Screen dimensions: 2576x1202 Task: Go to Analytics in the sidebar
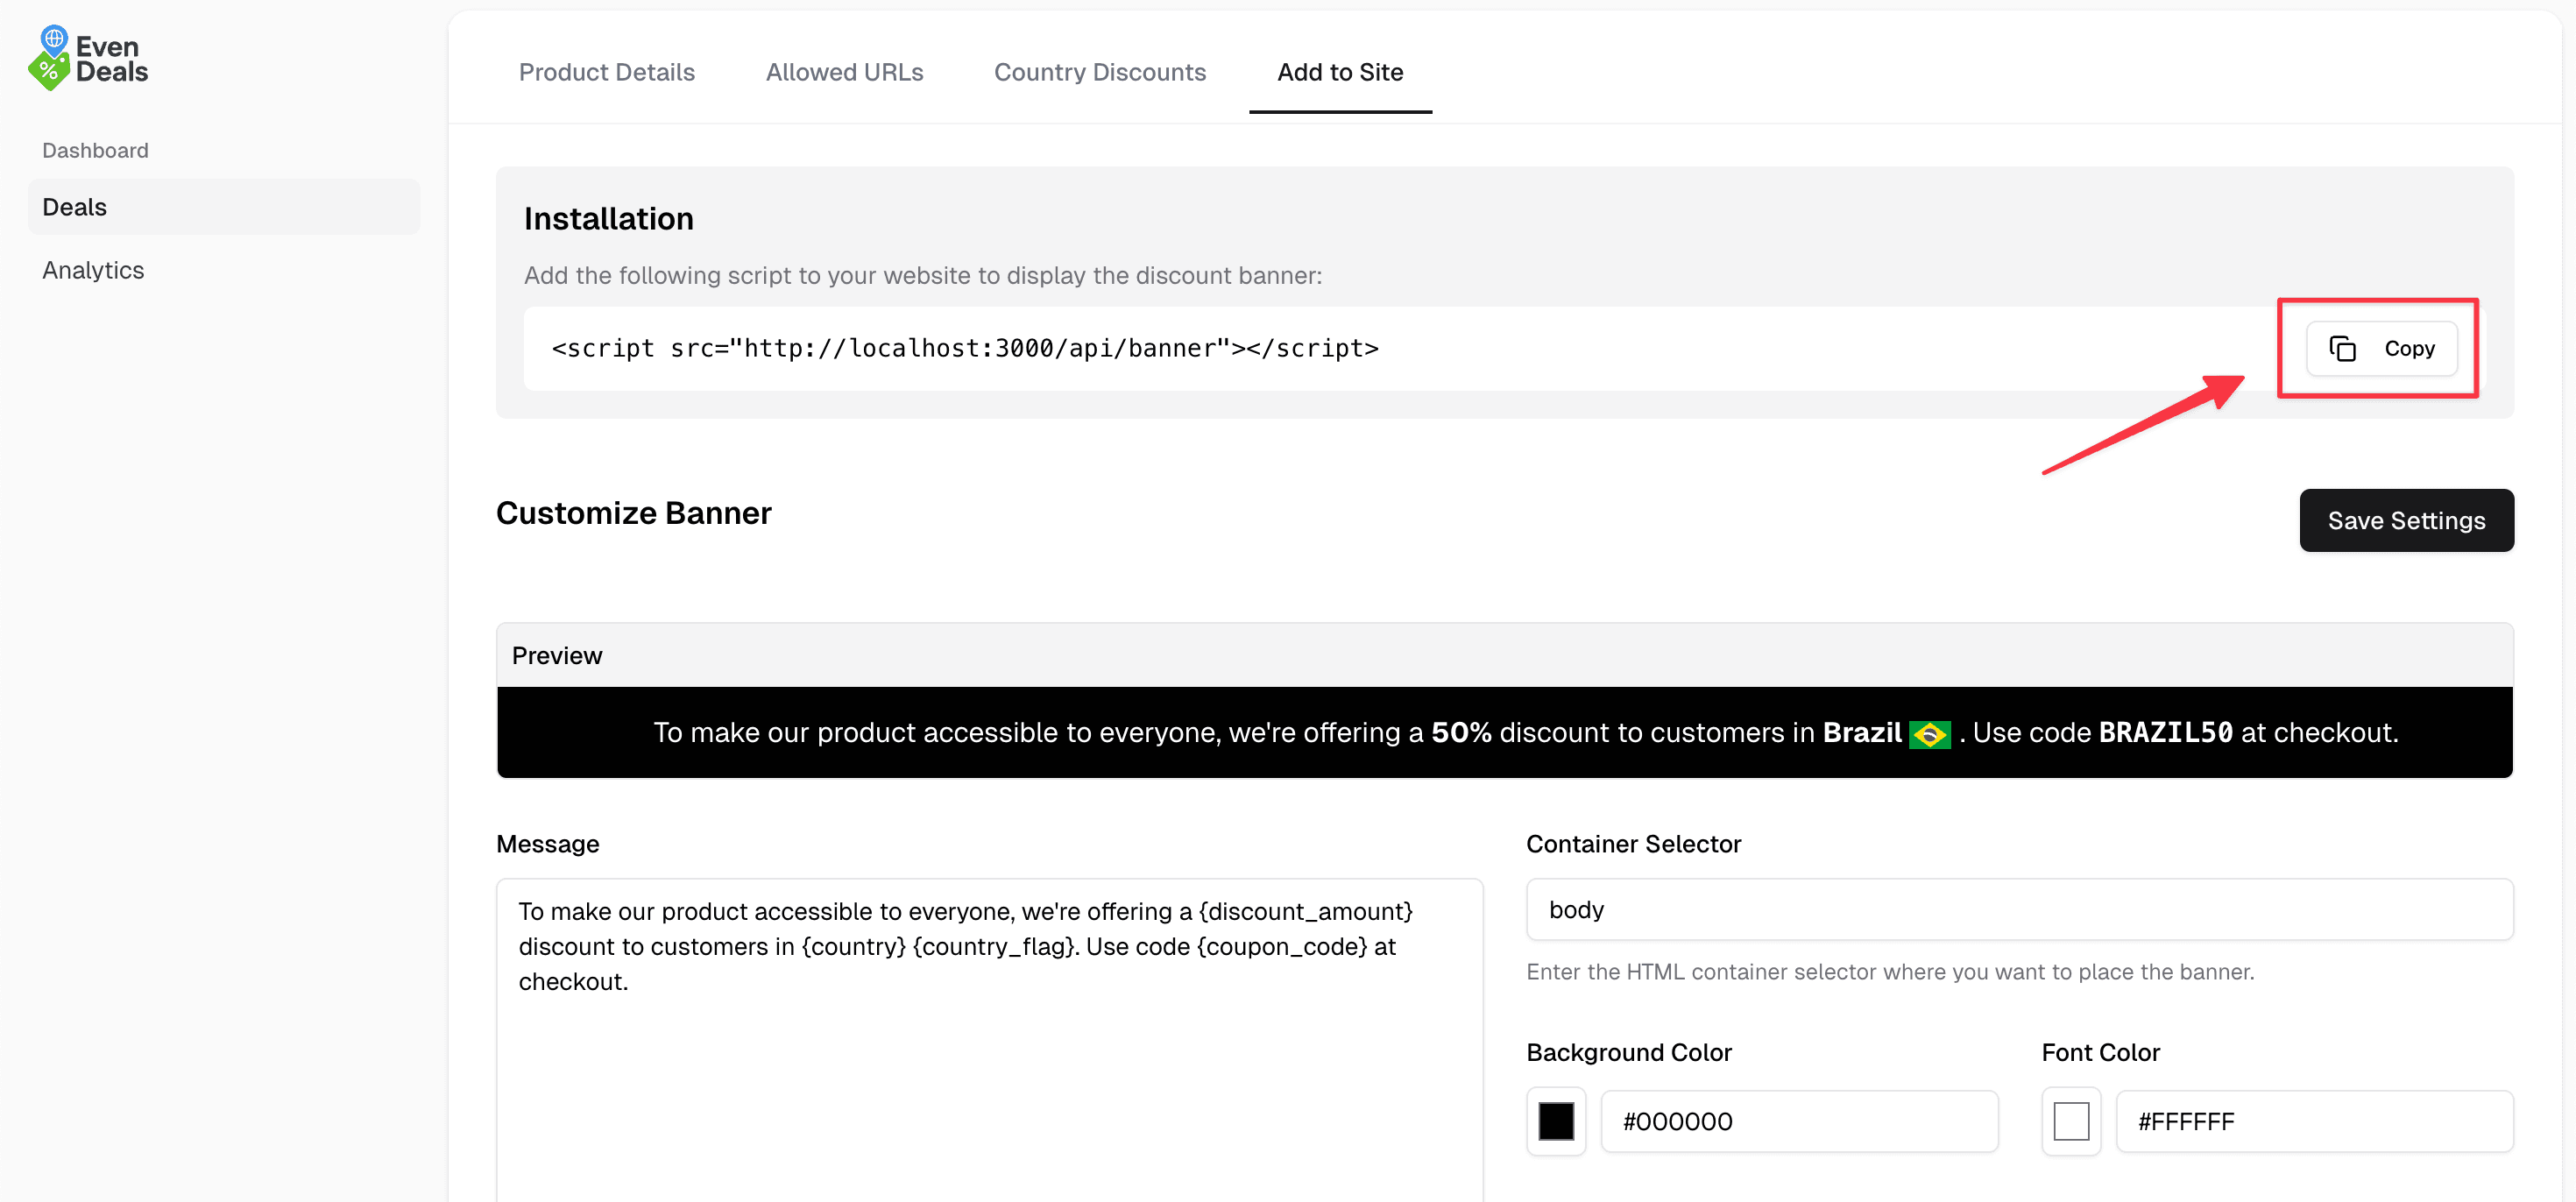[x=93, y=270]
